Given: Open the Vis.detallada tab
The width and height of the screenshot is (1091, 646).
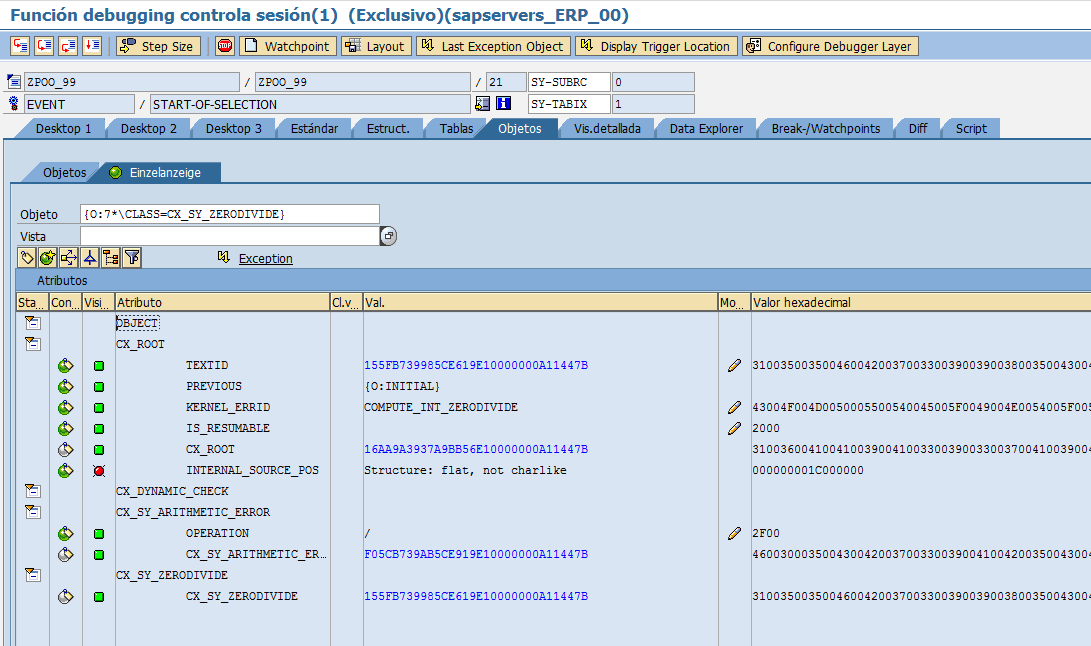Looking at the screenshot, I should point(607,129).
